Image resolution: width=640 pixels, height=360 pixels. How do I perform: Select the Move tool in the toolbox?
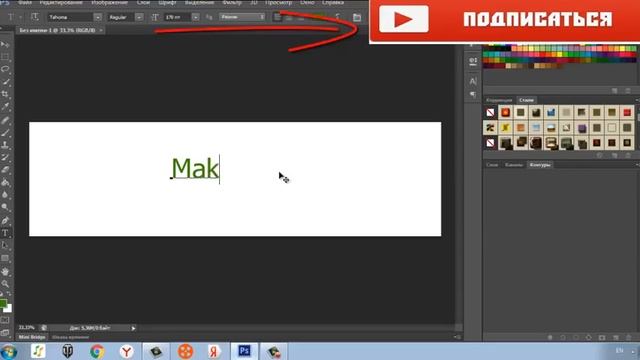click(5, 44)
